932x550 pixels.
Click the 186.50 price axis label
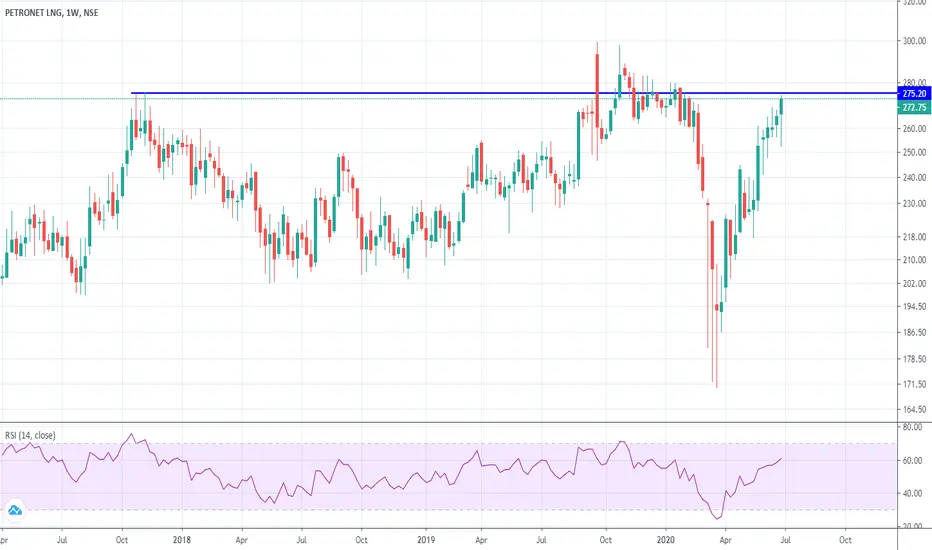pyautogui.click(x=914, y=332)
